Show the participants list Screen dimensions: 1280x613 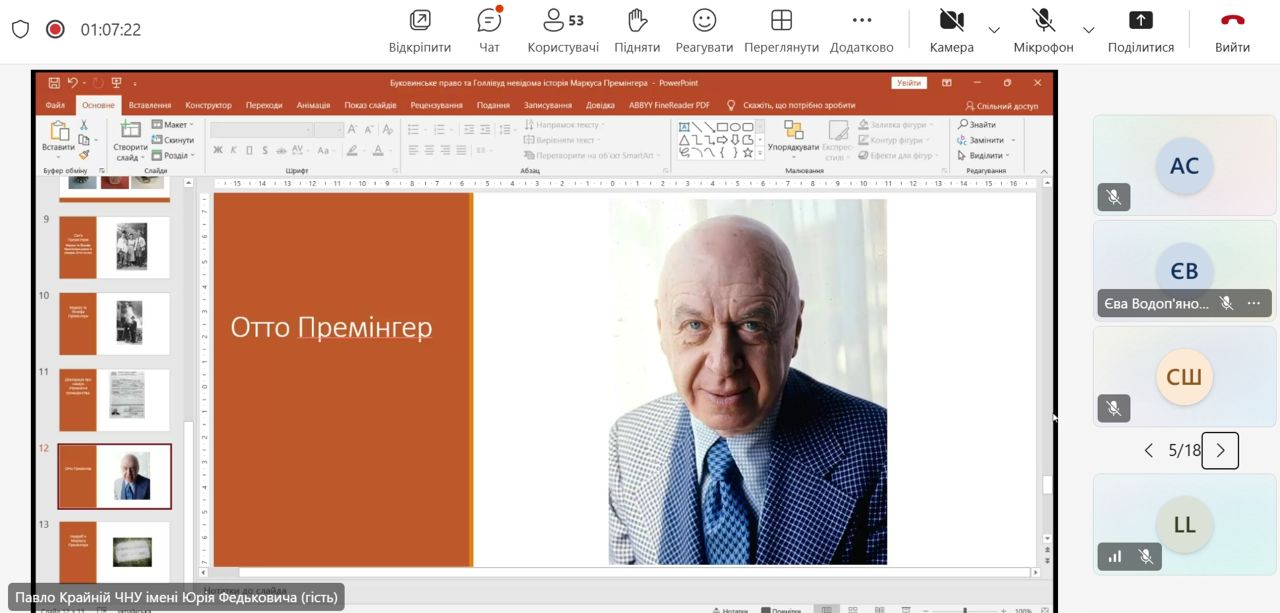tap(563, 30)
